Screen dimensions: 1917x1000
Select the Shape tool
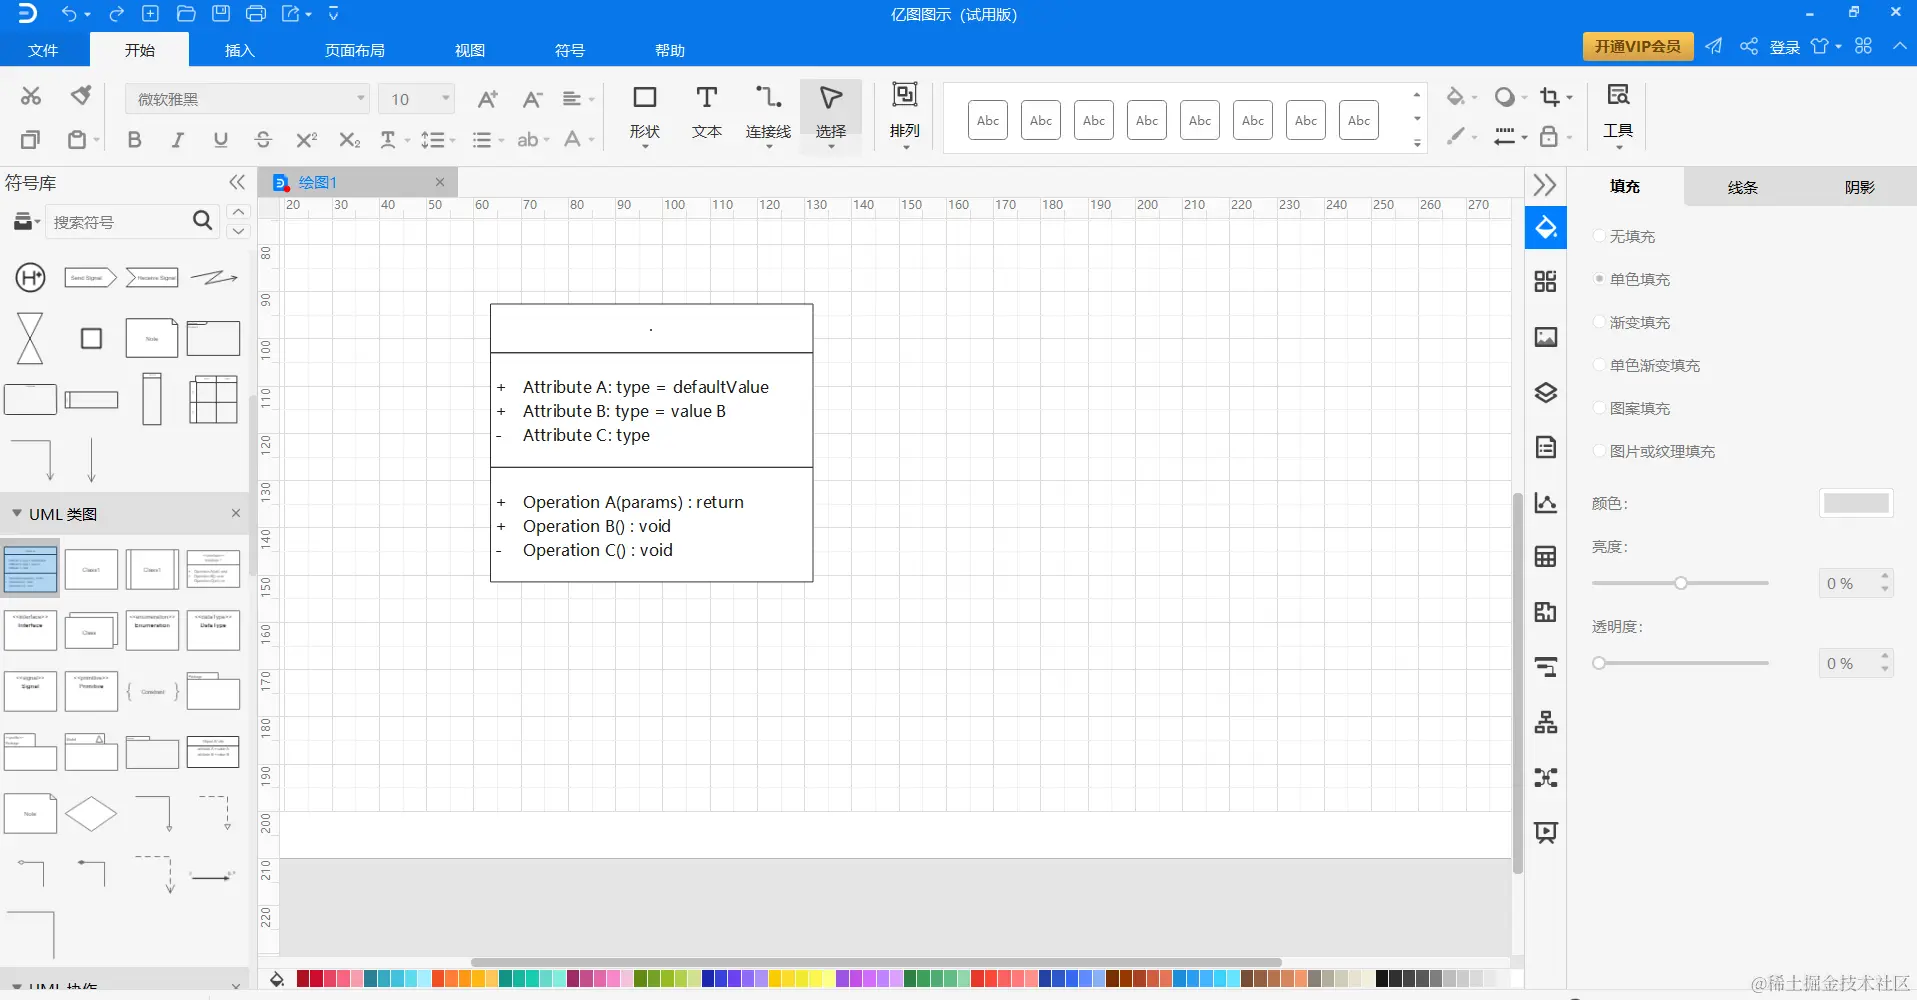[x=645, y=113]
